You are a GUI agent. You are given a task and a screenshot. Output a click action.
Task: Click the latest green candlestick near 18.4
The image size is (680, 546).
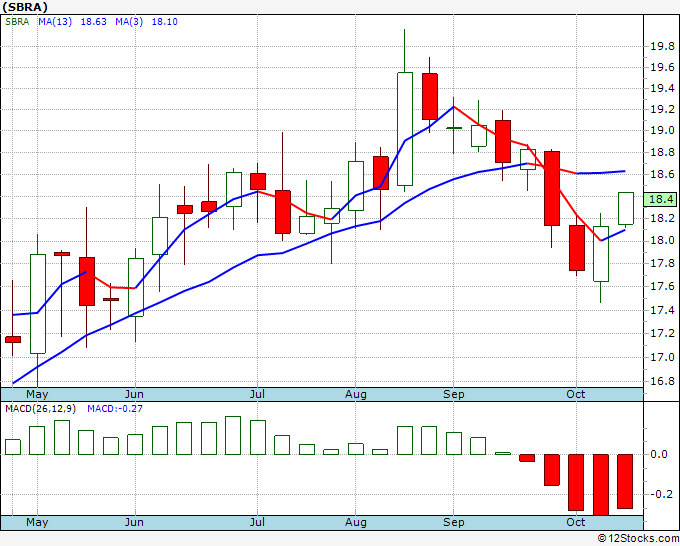point(626,208)
